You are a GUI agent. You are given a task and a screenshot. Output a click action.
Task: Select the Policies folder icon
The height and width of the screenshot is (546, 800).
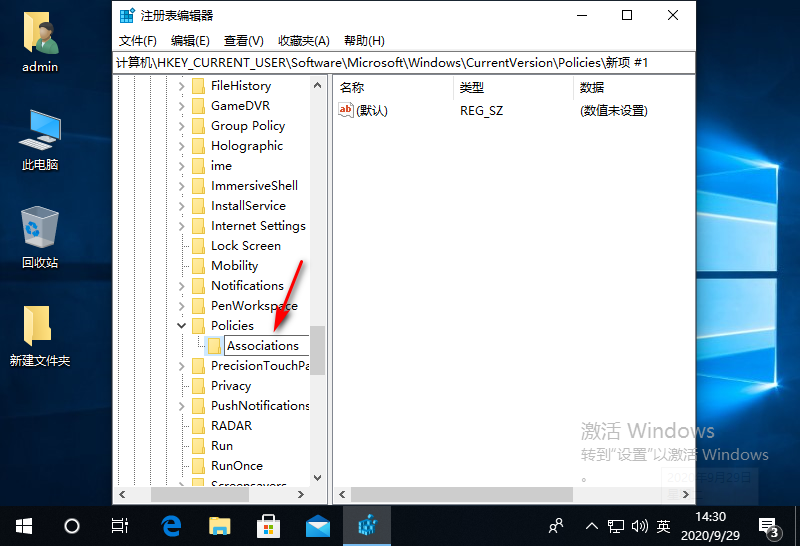(x=198, y=326)
